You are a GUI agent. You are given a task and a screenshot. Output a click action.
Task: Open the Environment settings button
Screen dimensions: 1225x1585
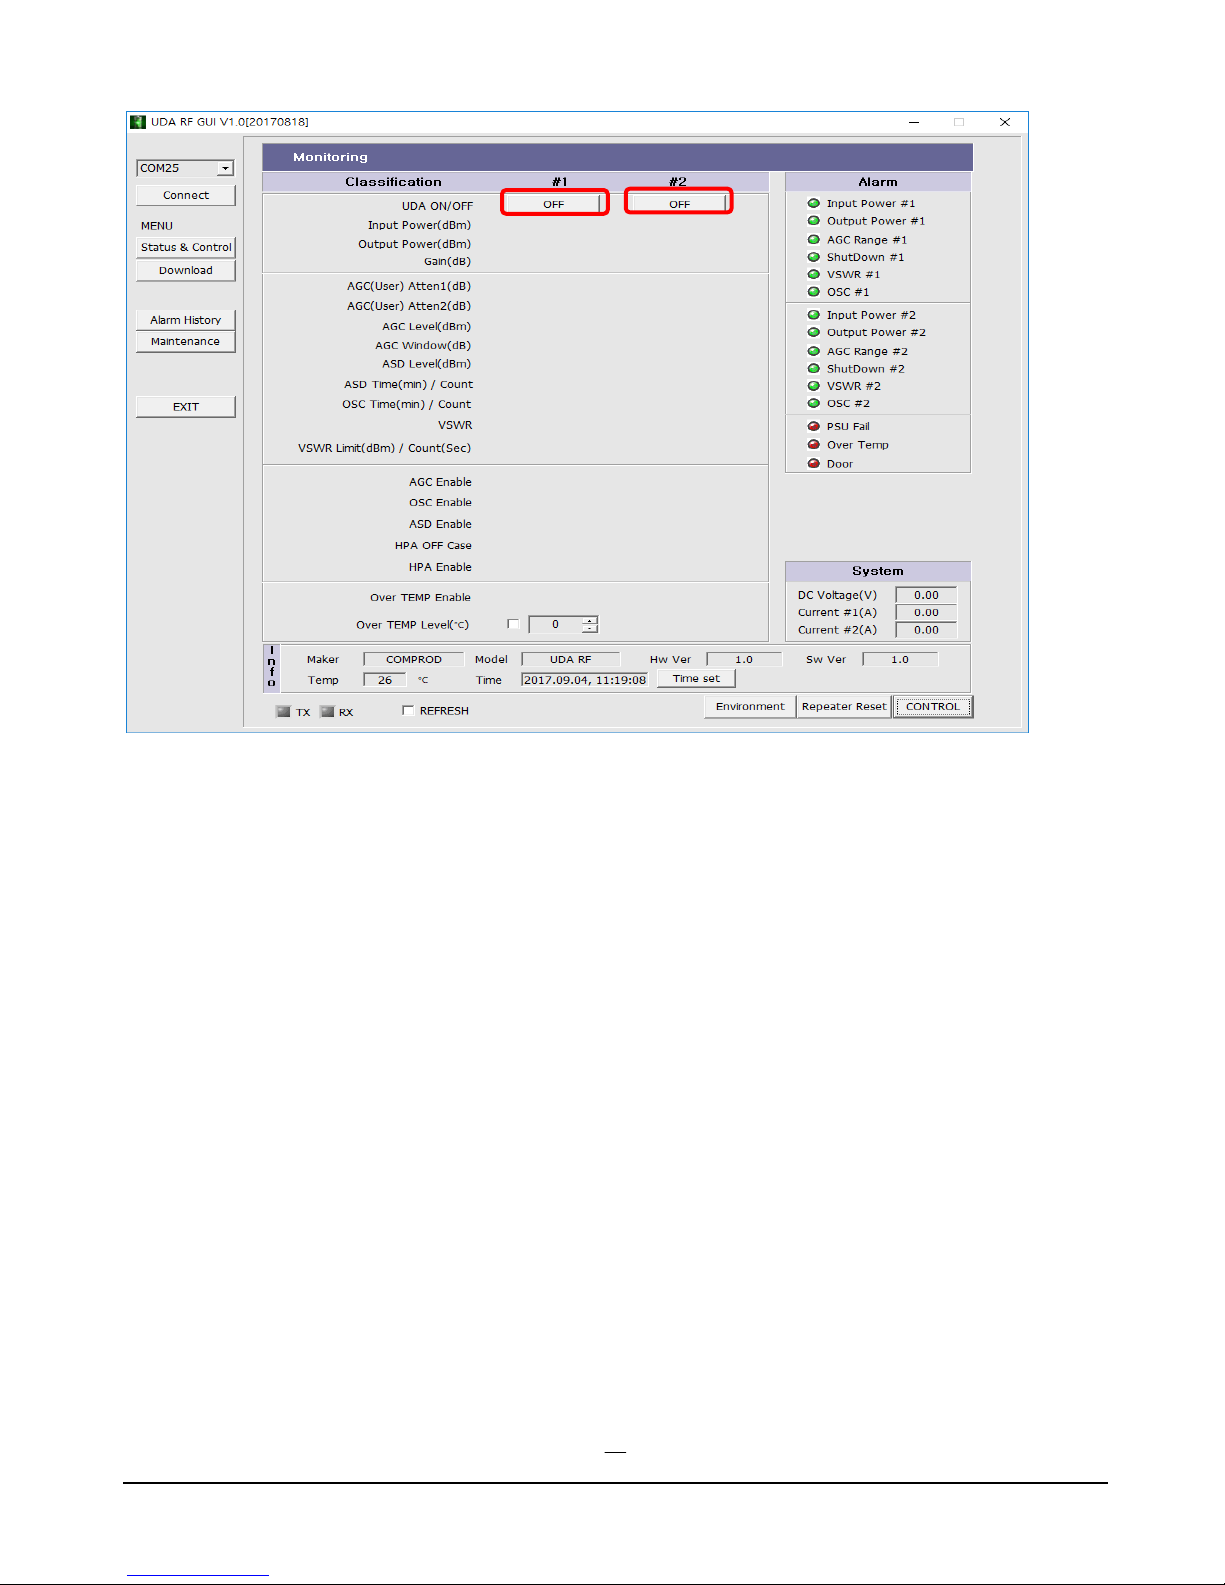pos(750,706)
